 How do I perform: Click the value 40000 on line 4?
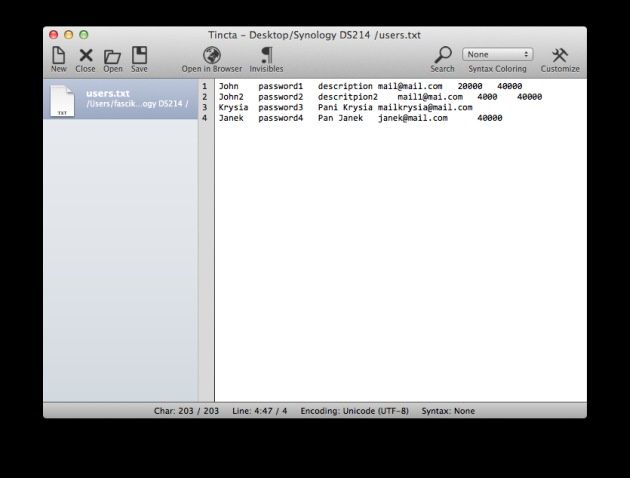[x=489, y=118]
